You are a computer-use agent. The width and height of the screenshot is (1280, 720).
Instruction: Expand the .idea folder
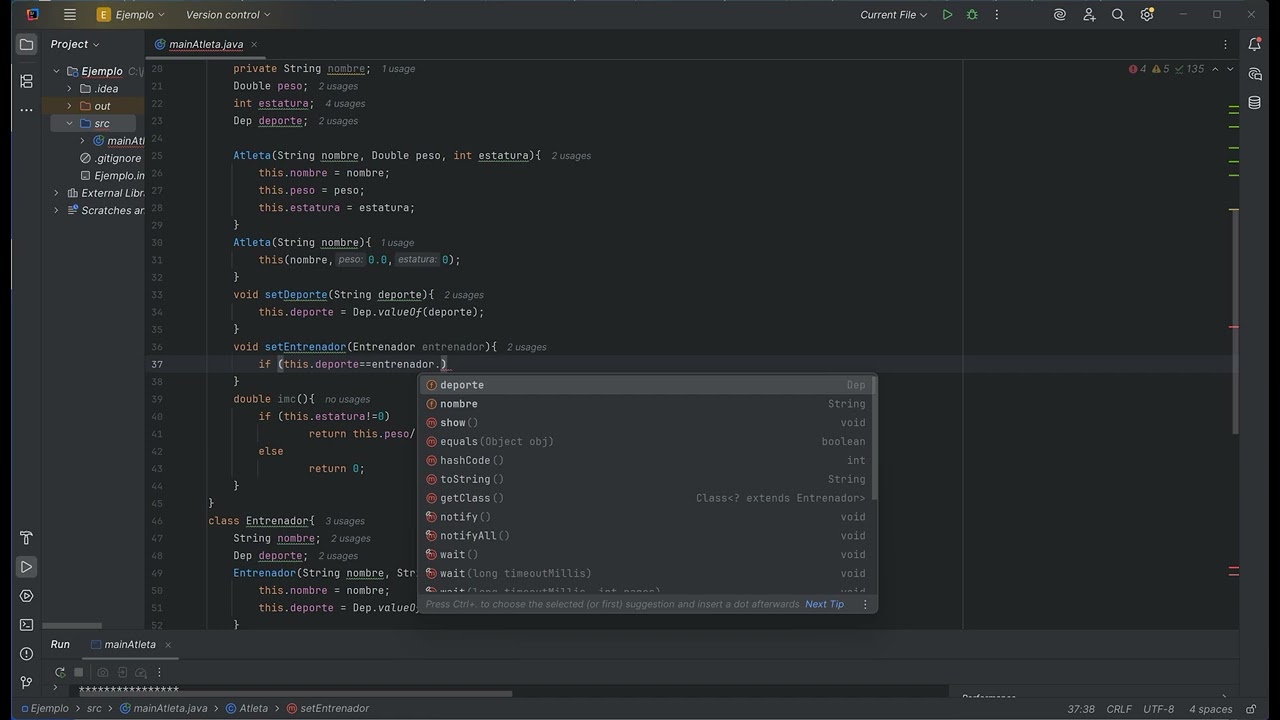tap(70, 89)
